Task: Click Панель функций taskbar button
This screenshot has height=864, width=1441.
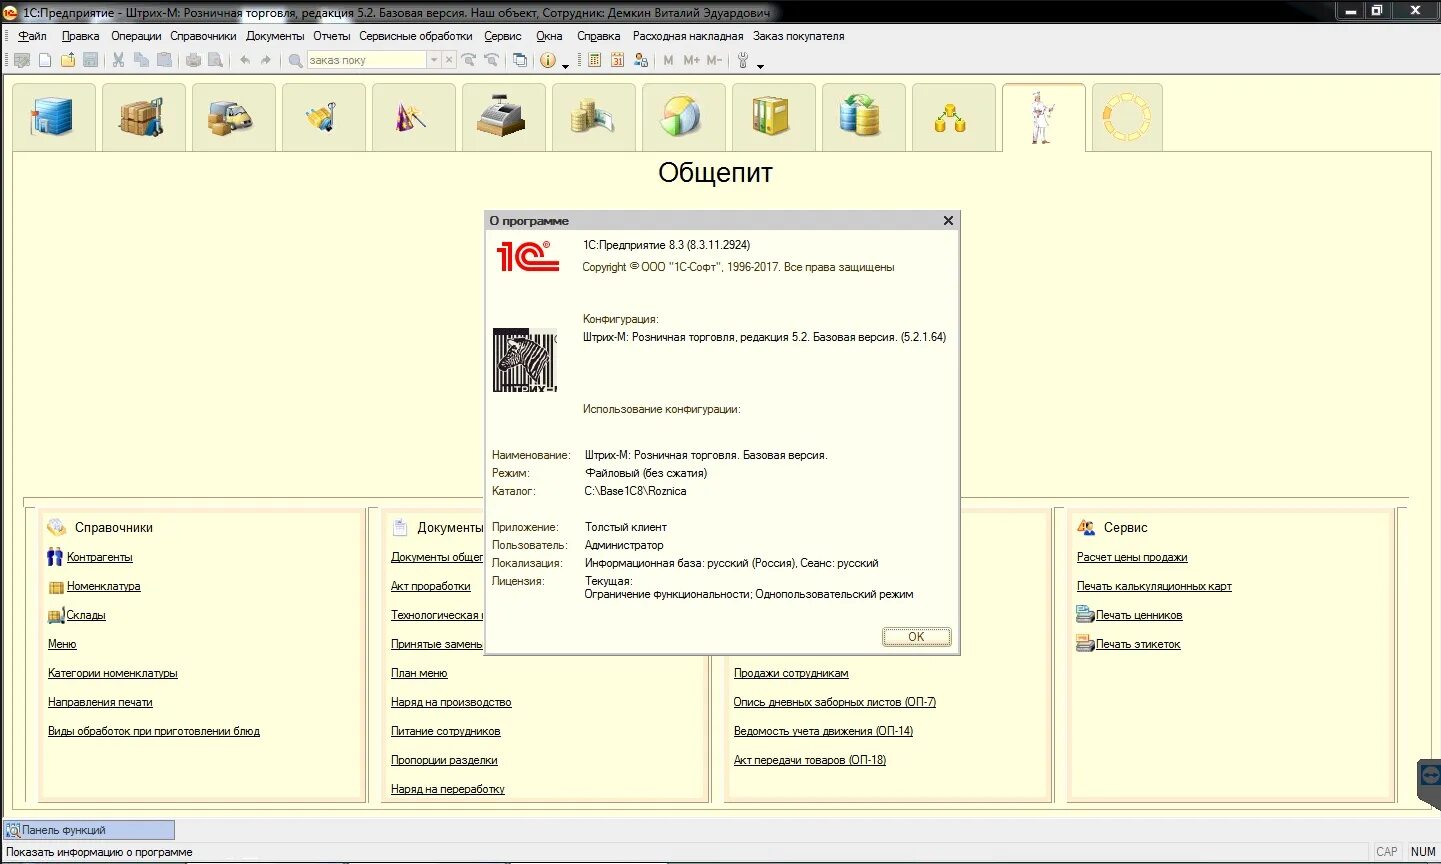Action: tap(89, 830)
